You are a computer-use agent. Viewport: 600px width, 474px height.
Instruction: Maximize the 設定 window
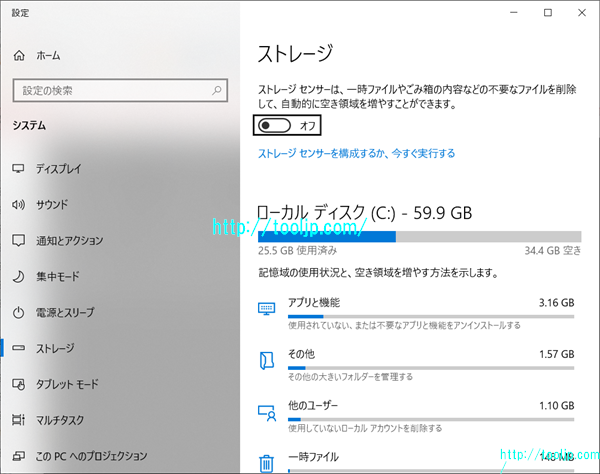548,13
